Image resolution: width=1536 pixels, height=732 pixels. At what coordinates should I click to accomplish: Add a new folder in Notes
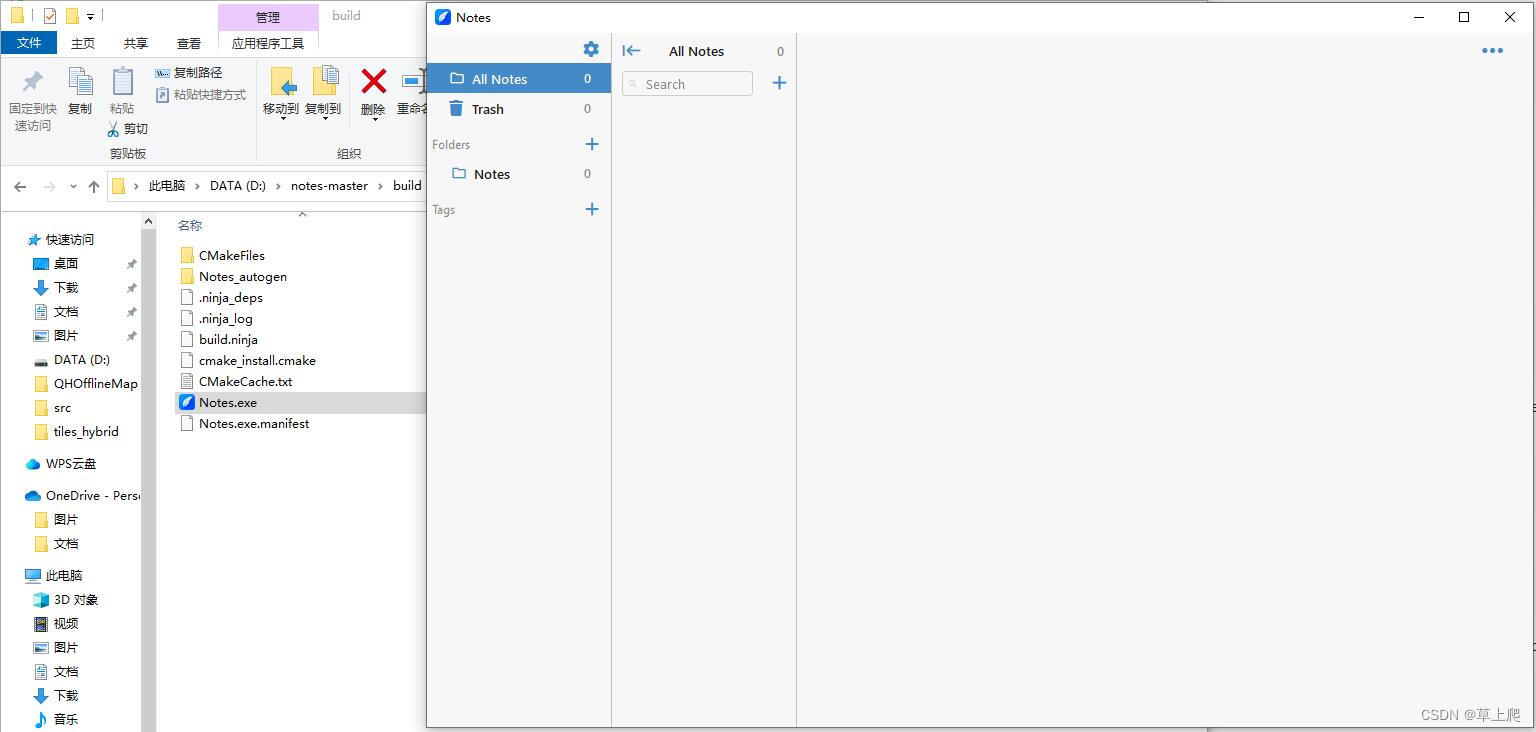pos(591,144)
